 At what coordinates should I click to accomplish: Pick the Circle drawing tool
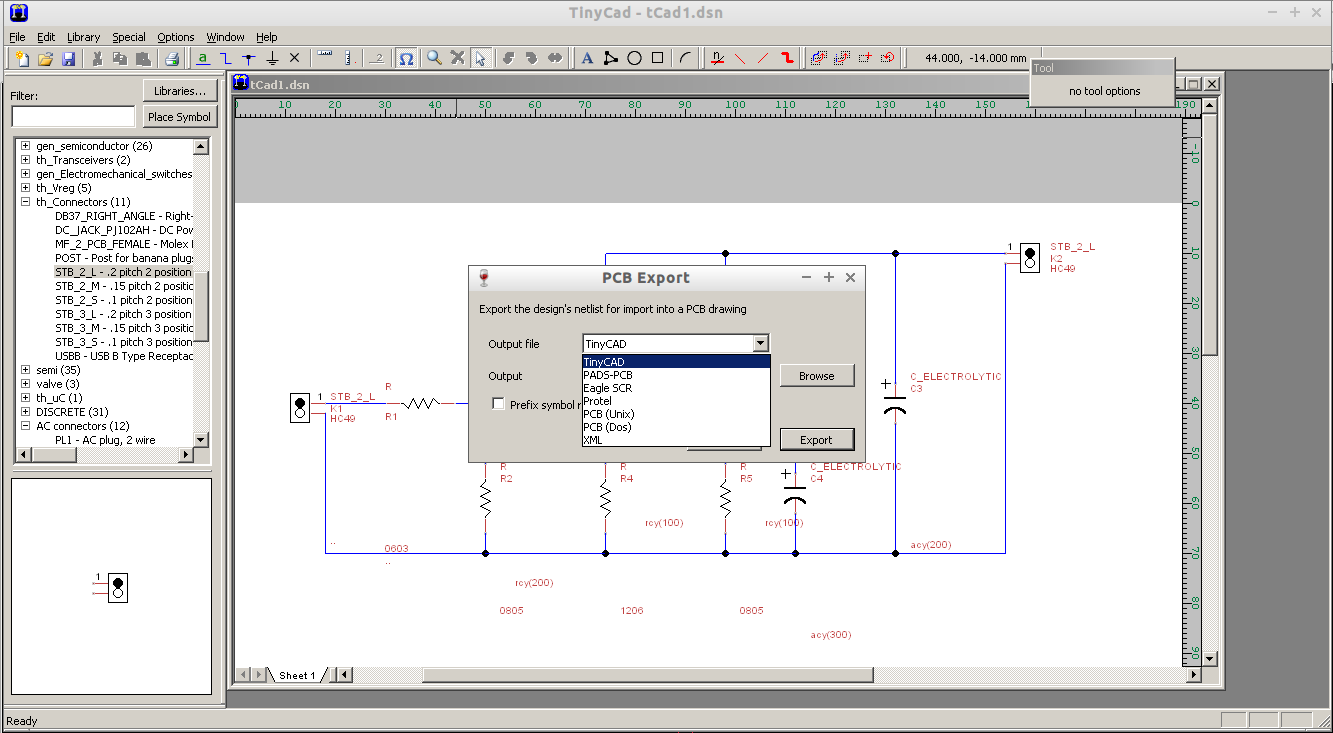[634, 57]
